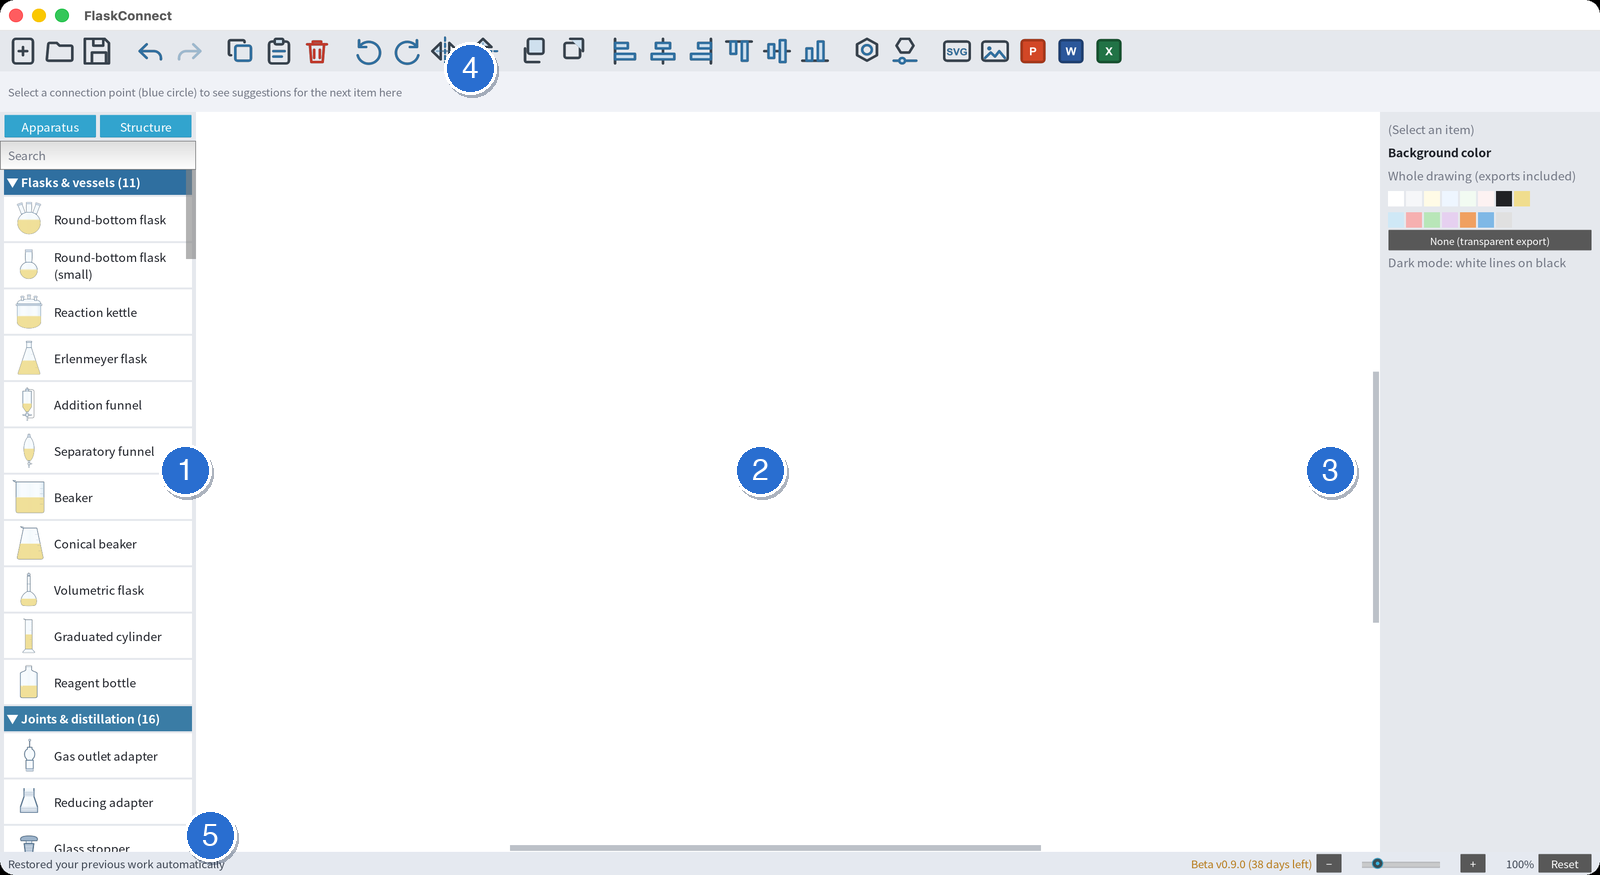Click the zoom slider track
This screenshot has height=875, width=1600.
(1400, 864)
